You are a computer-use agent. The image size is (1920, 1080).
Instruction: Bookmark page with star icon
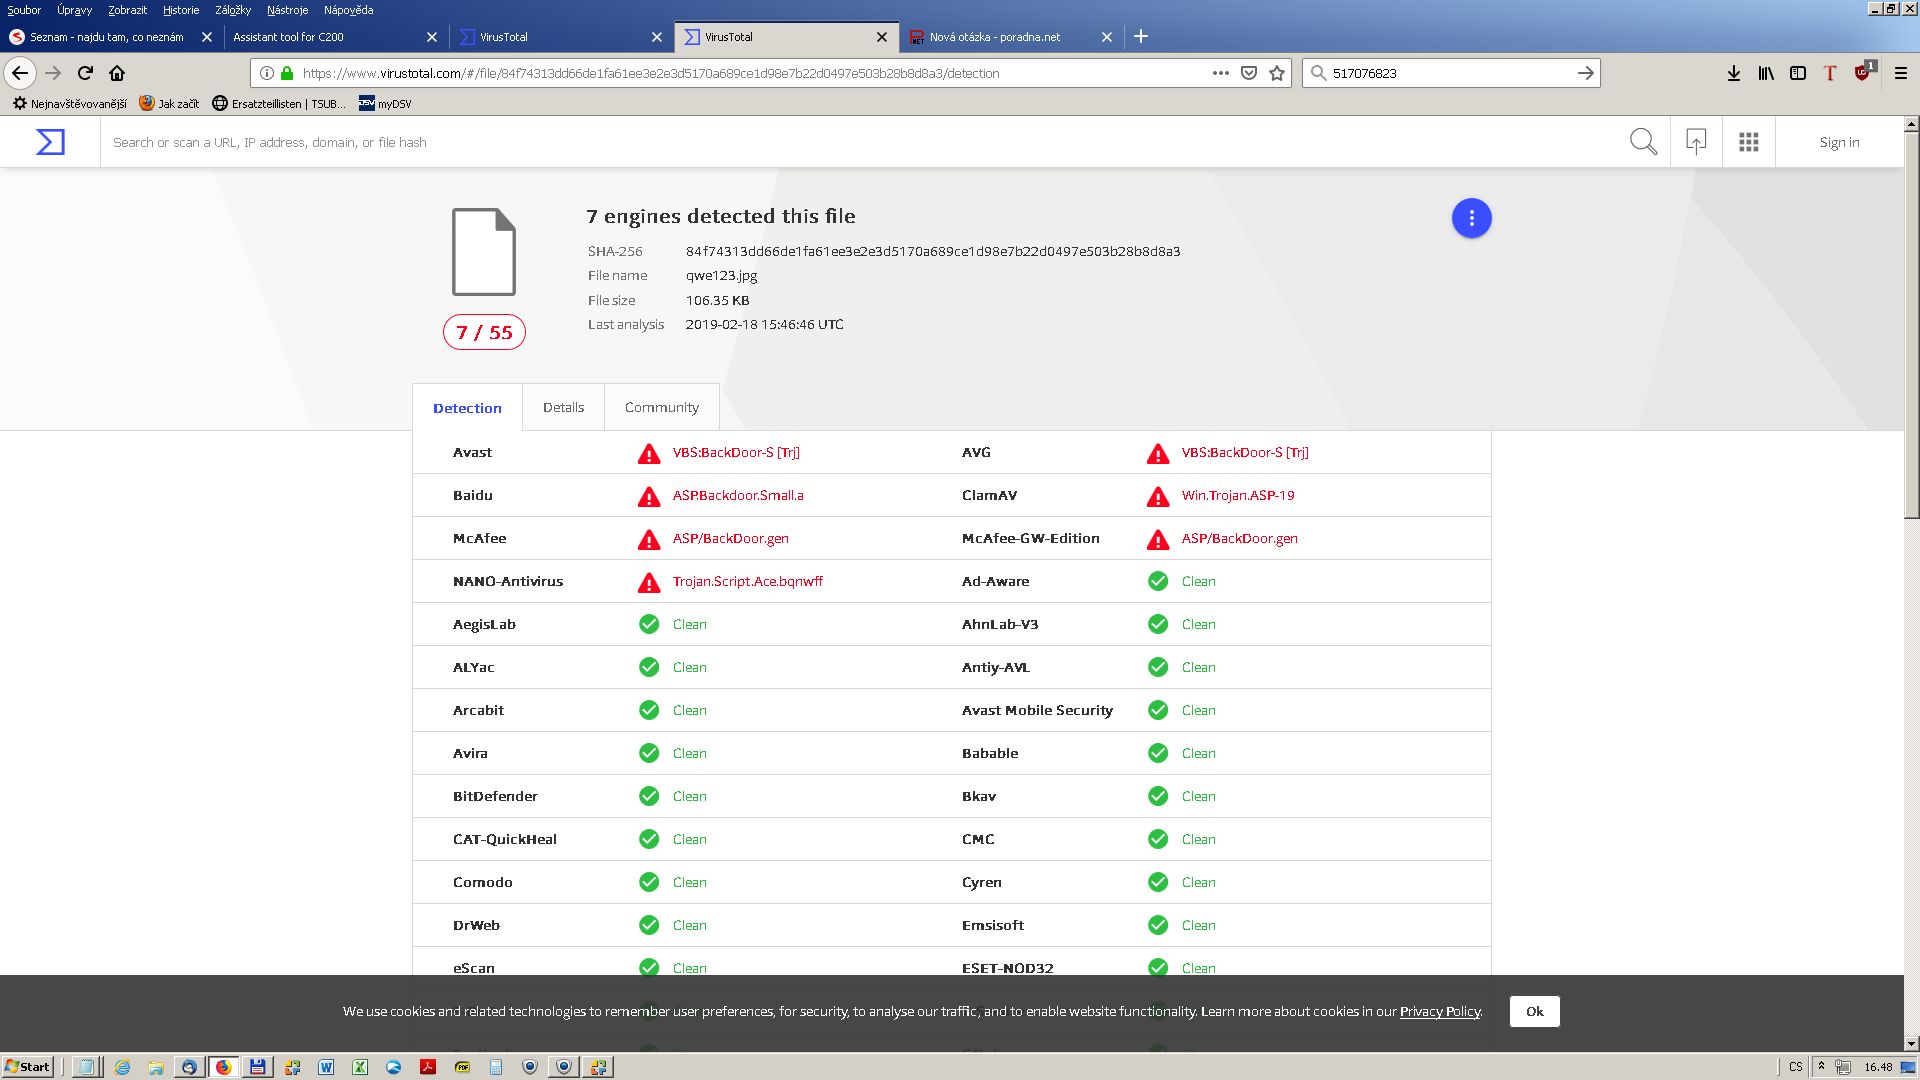[1277, 73]
